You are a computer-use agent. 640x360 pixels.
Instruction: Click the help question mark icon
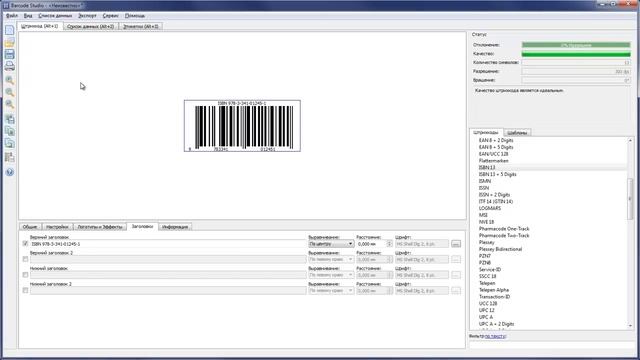(x=10, y=172)
